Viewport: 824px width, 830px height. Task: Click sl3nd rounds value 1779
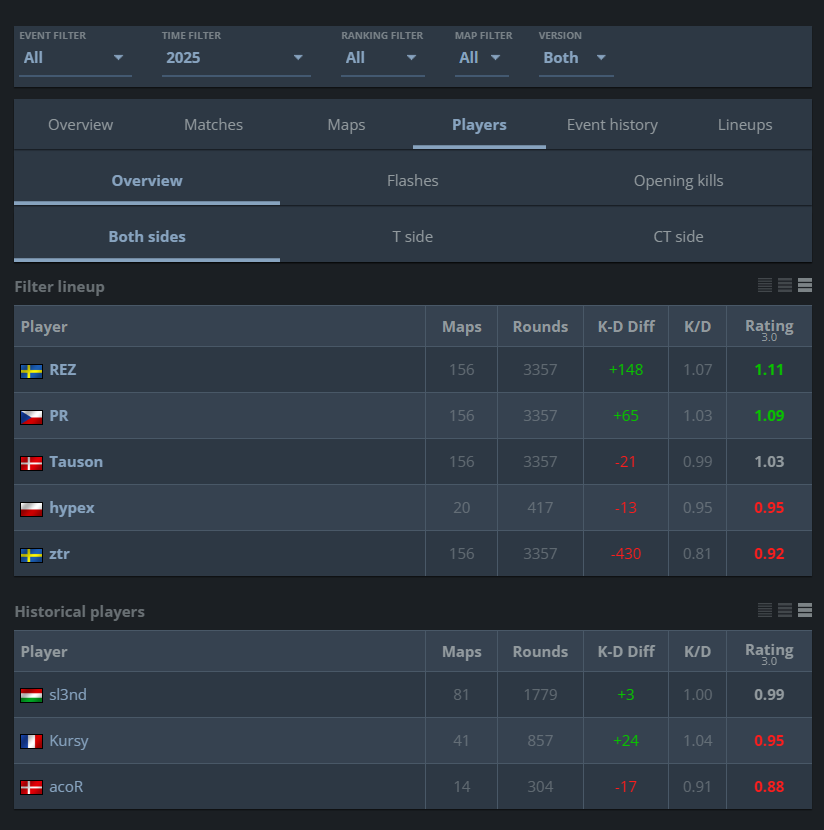540,694
